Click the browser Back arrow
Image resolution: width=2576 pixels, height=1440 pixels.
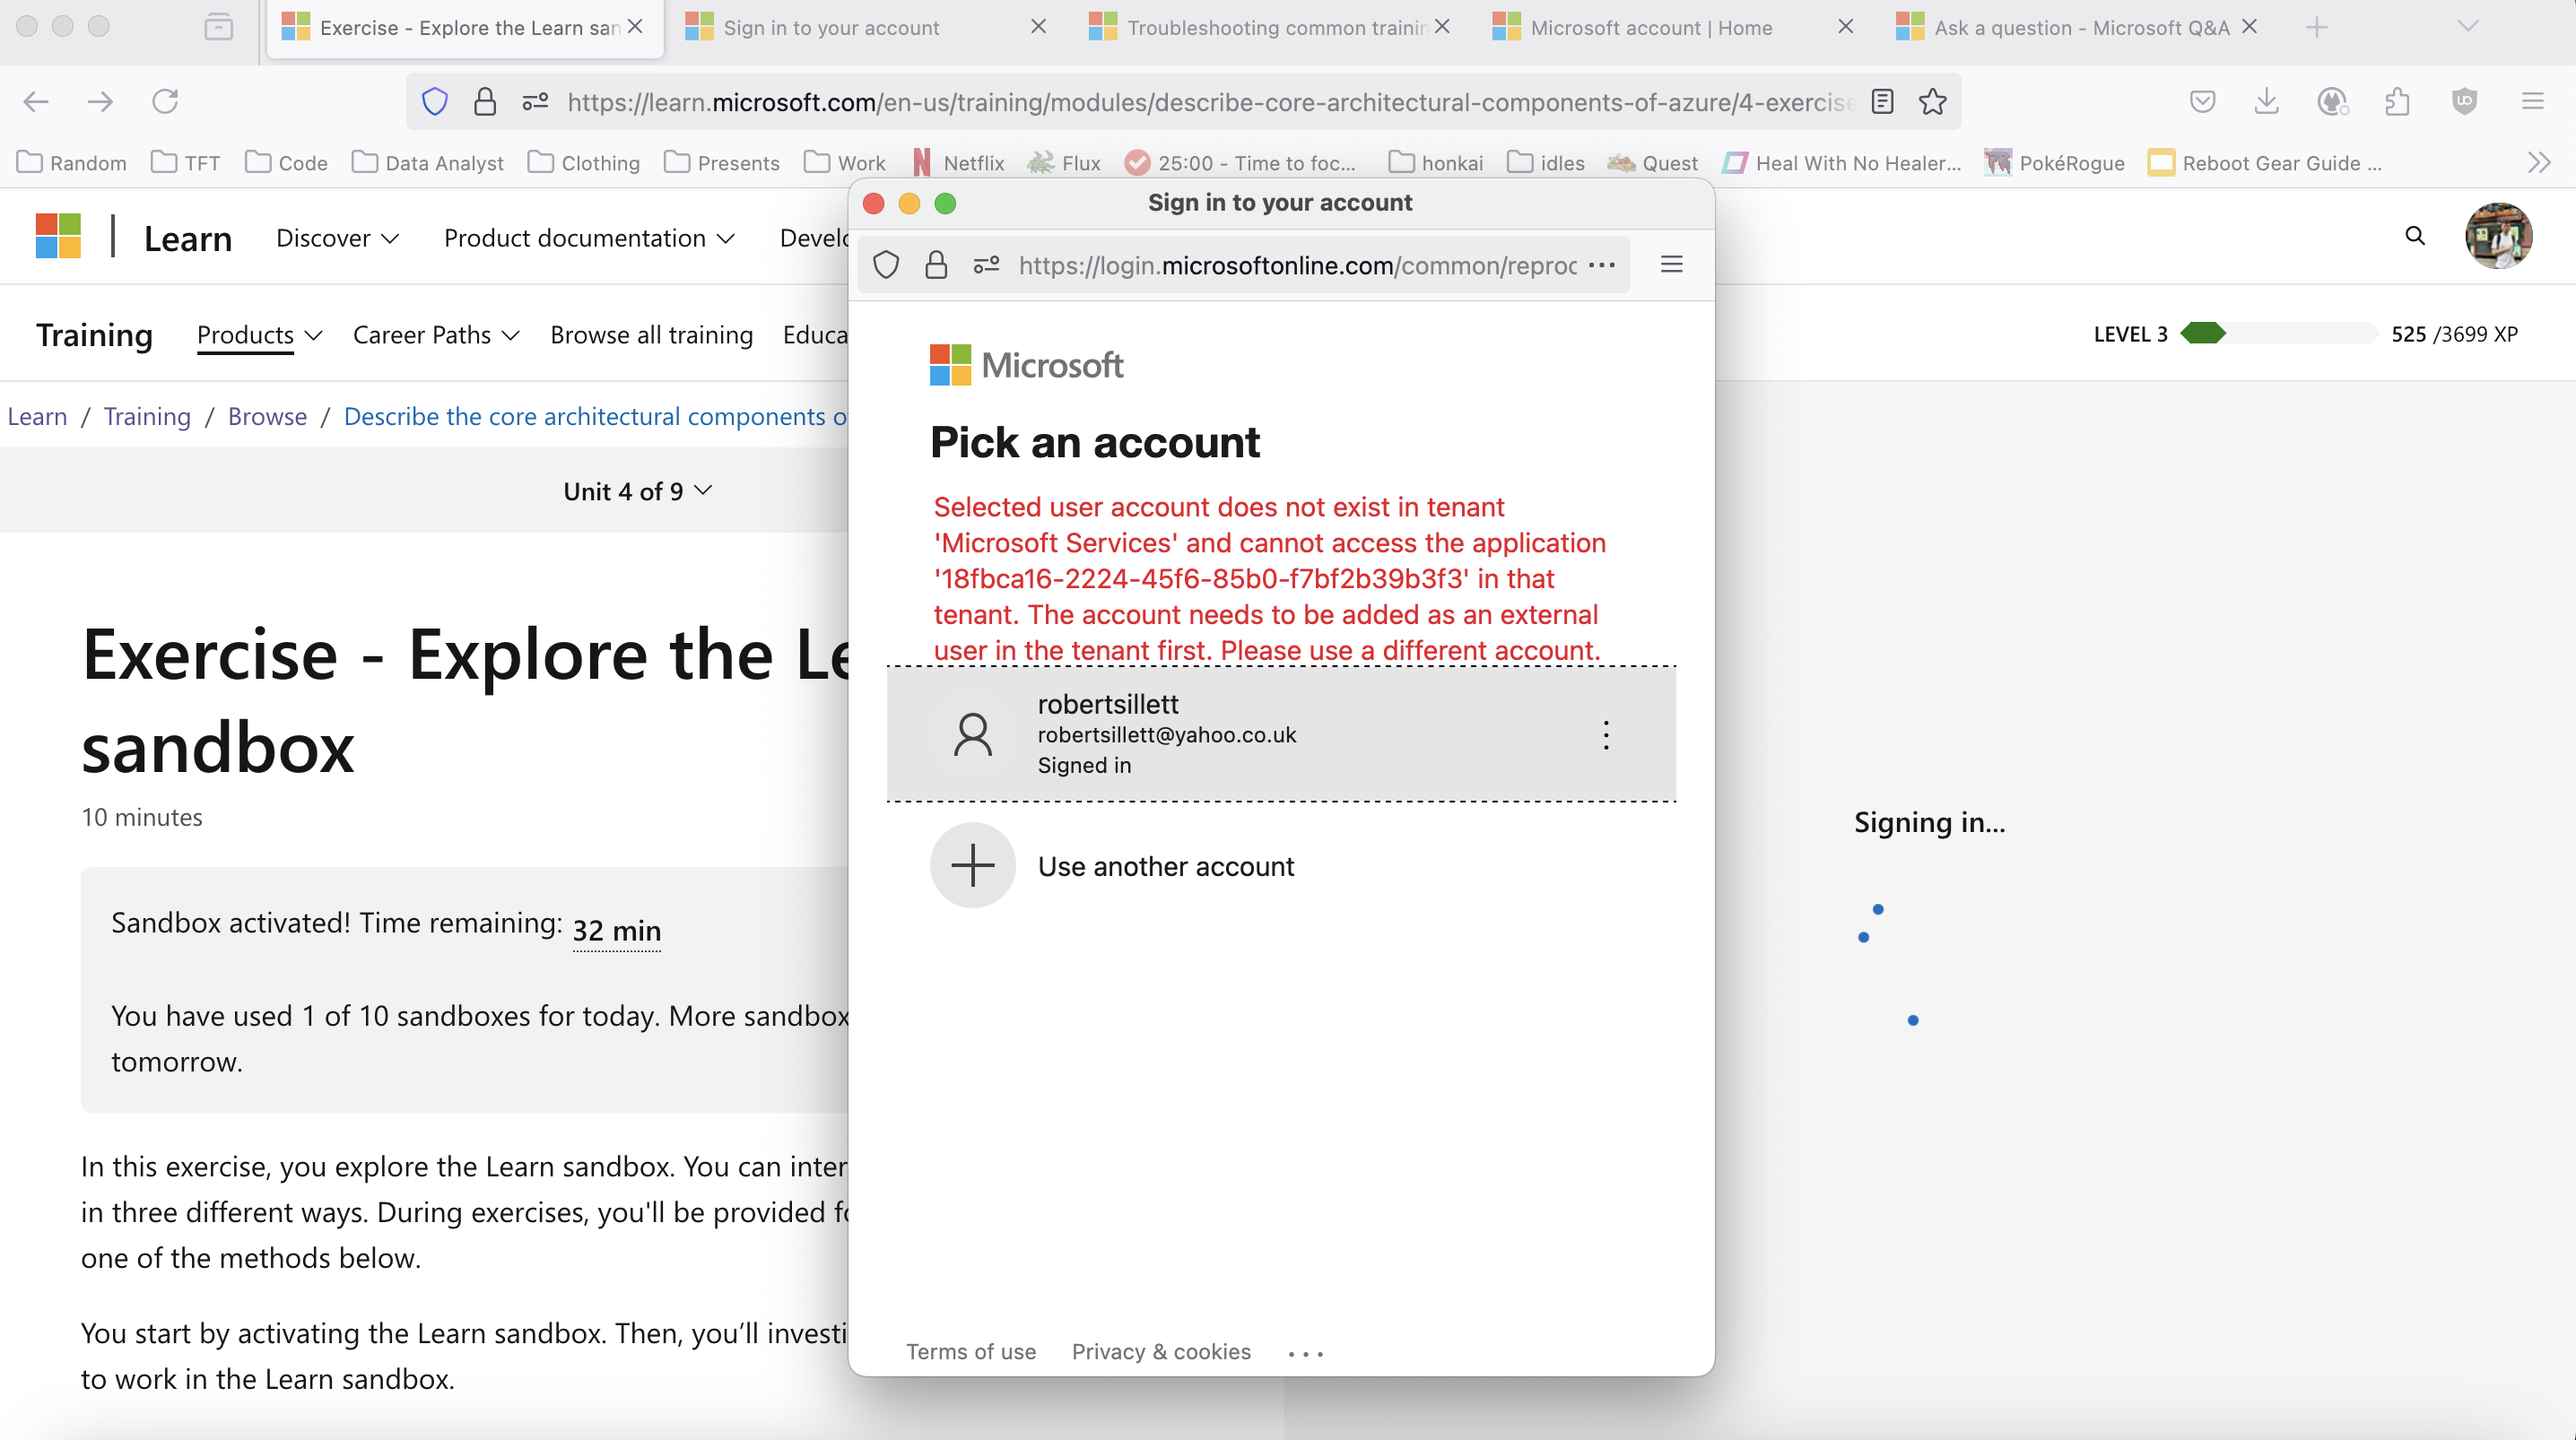click(36, 101)
